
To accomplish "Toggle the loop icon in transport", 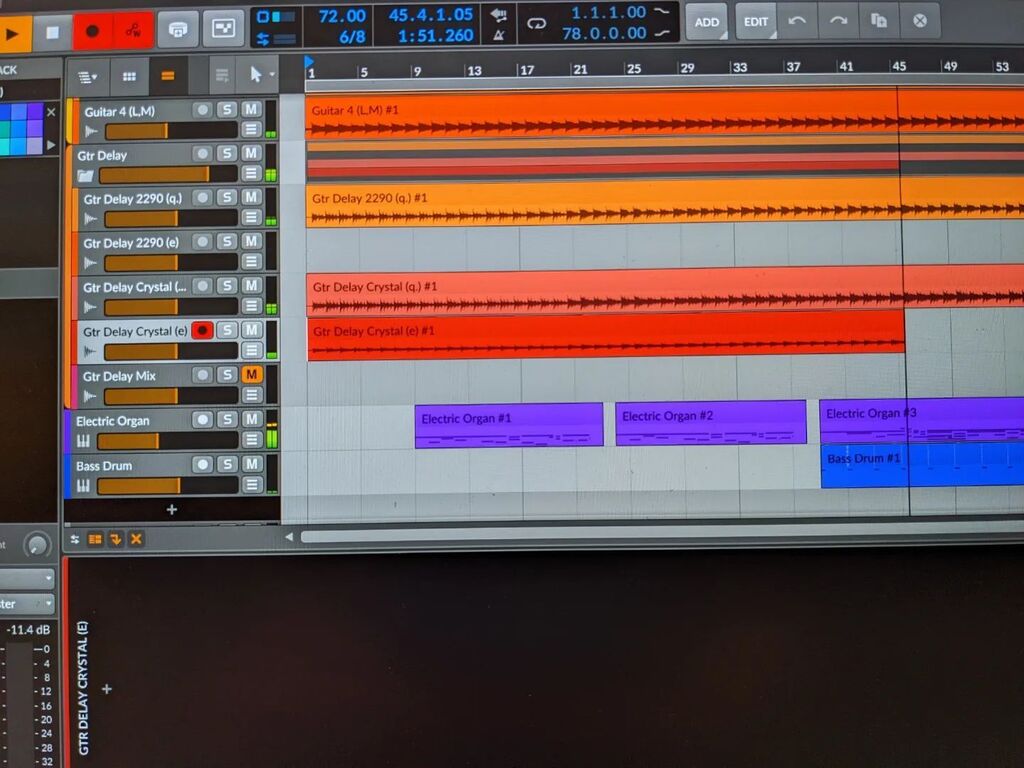I will coord(536,24).
